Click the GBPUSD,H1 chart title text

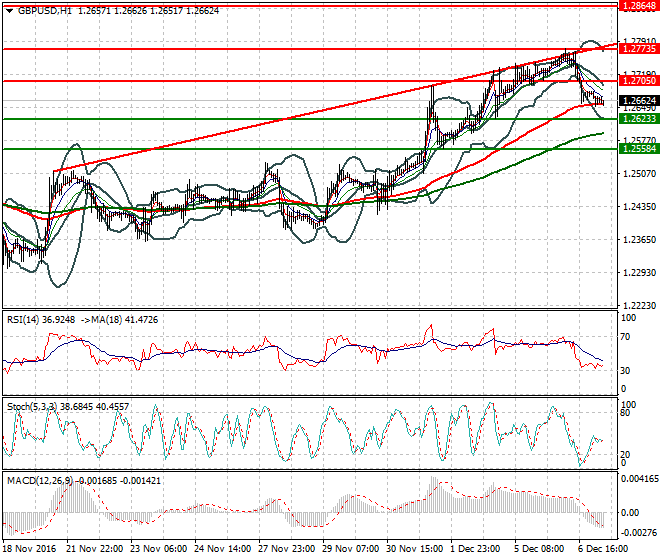point(45,11)
